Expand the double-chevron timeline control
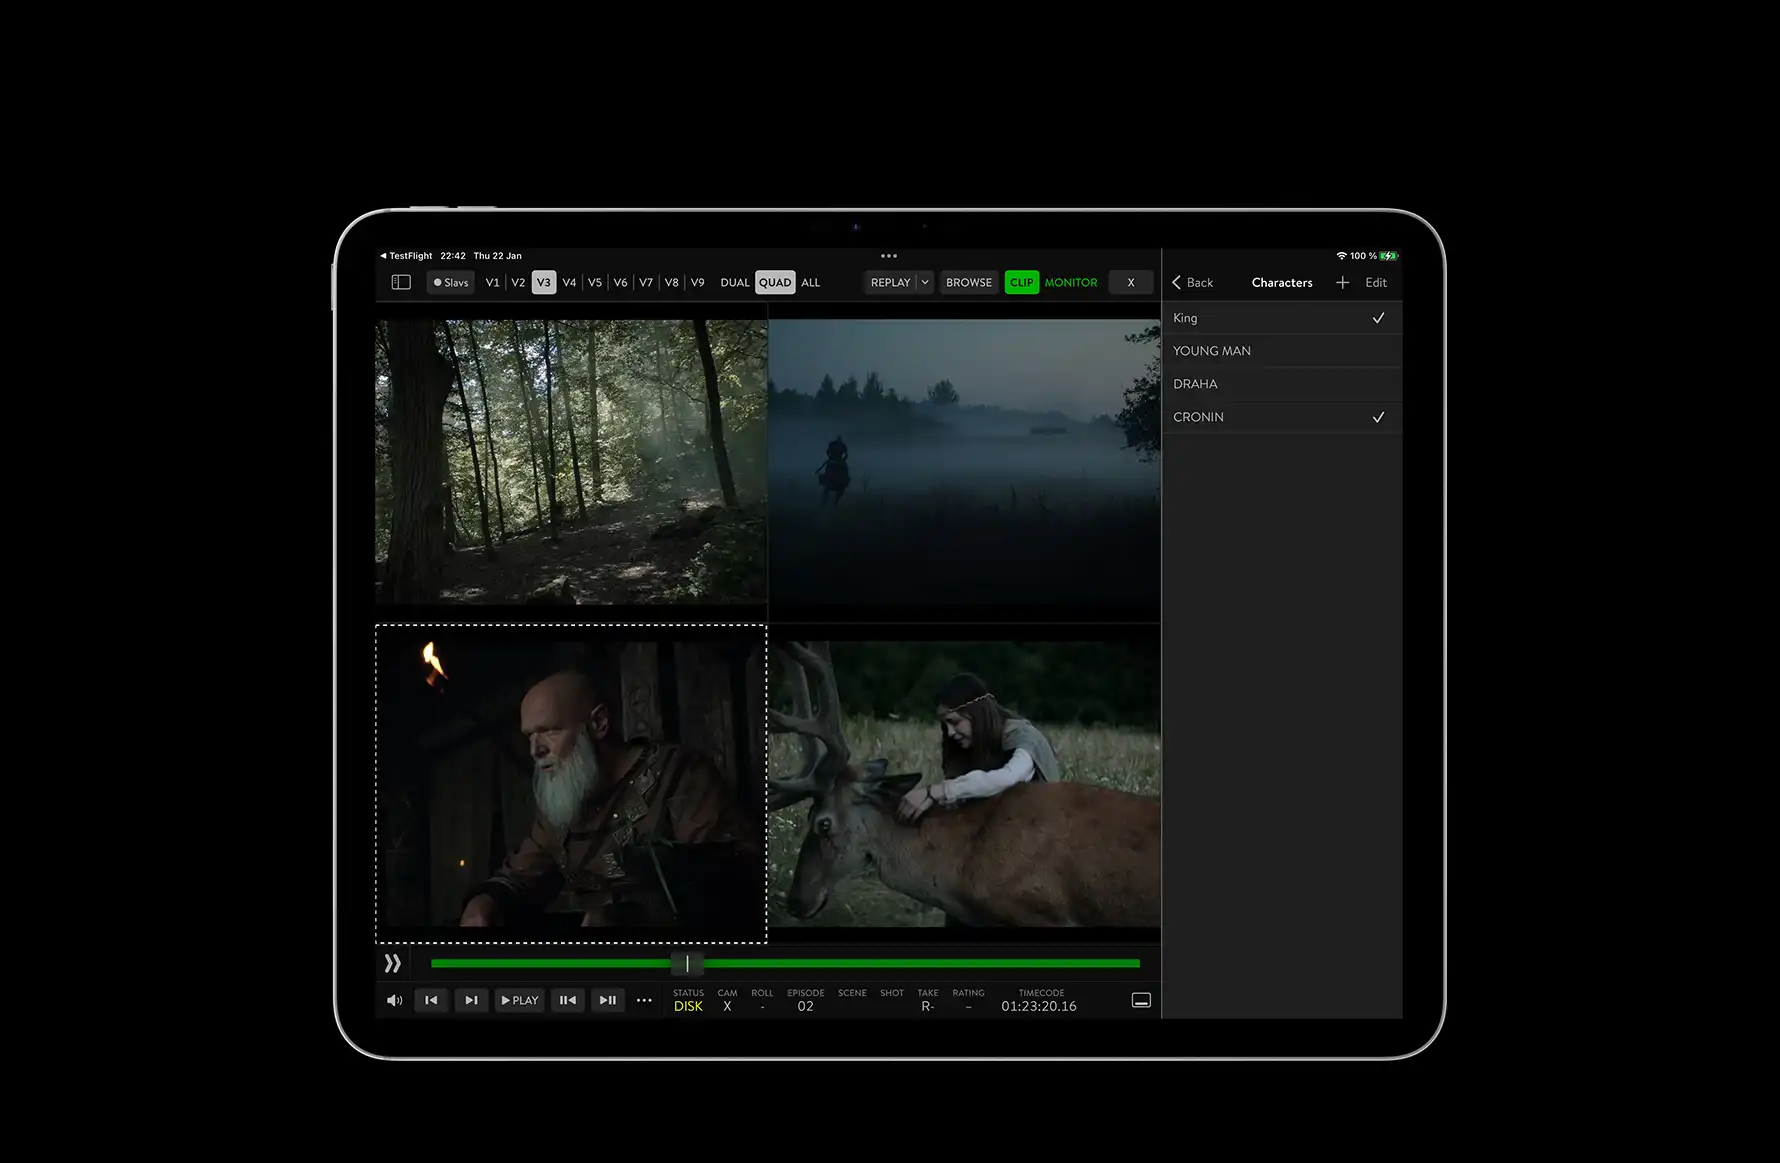This screenshot has width=1780, height=1163. pos(393,963)
